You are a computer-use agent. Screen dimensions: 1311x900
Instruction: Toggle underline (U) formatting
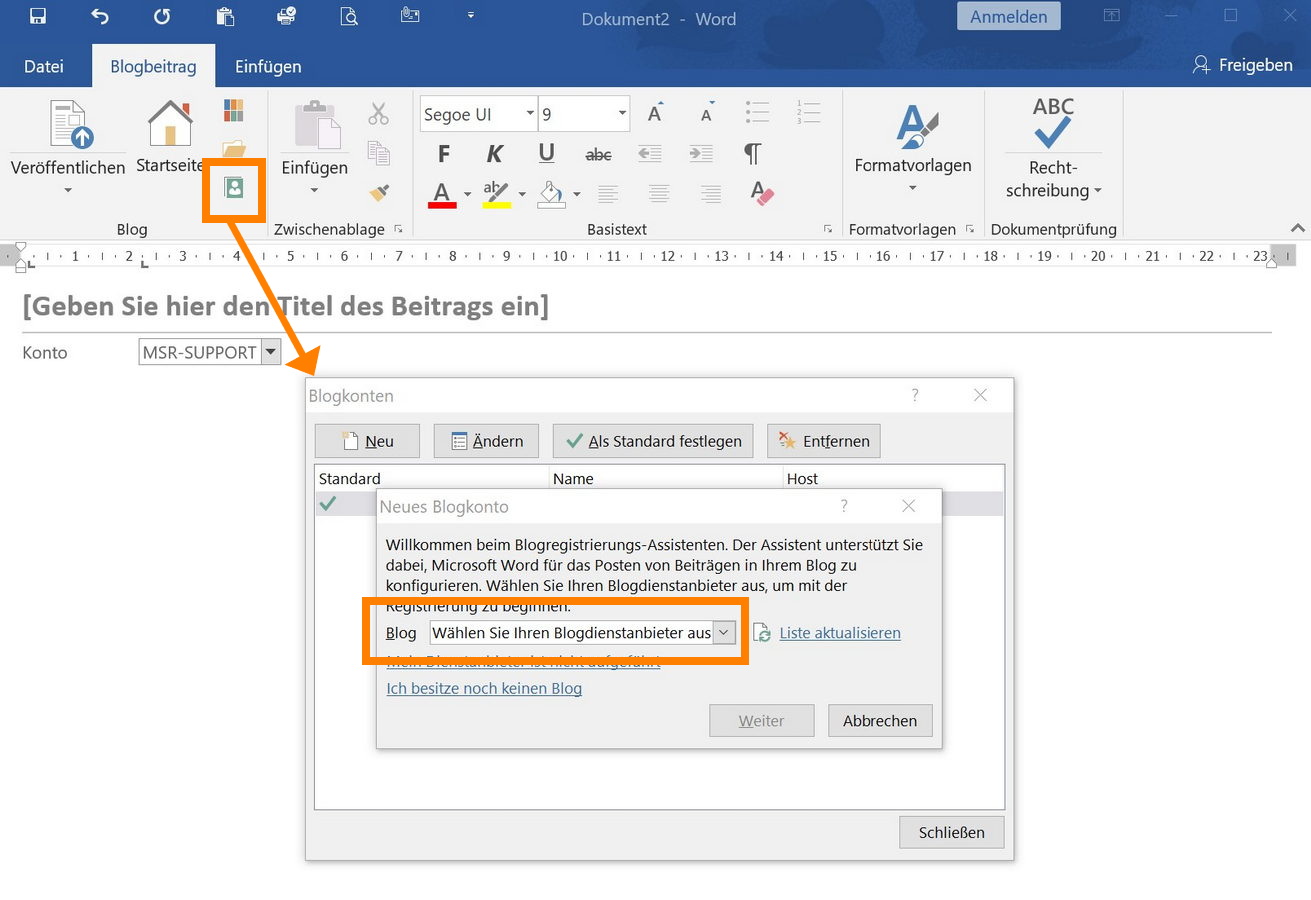(x=546, y=153)
